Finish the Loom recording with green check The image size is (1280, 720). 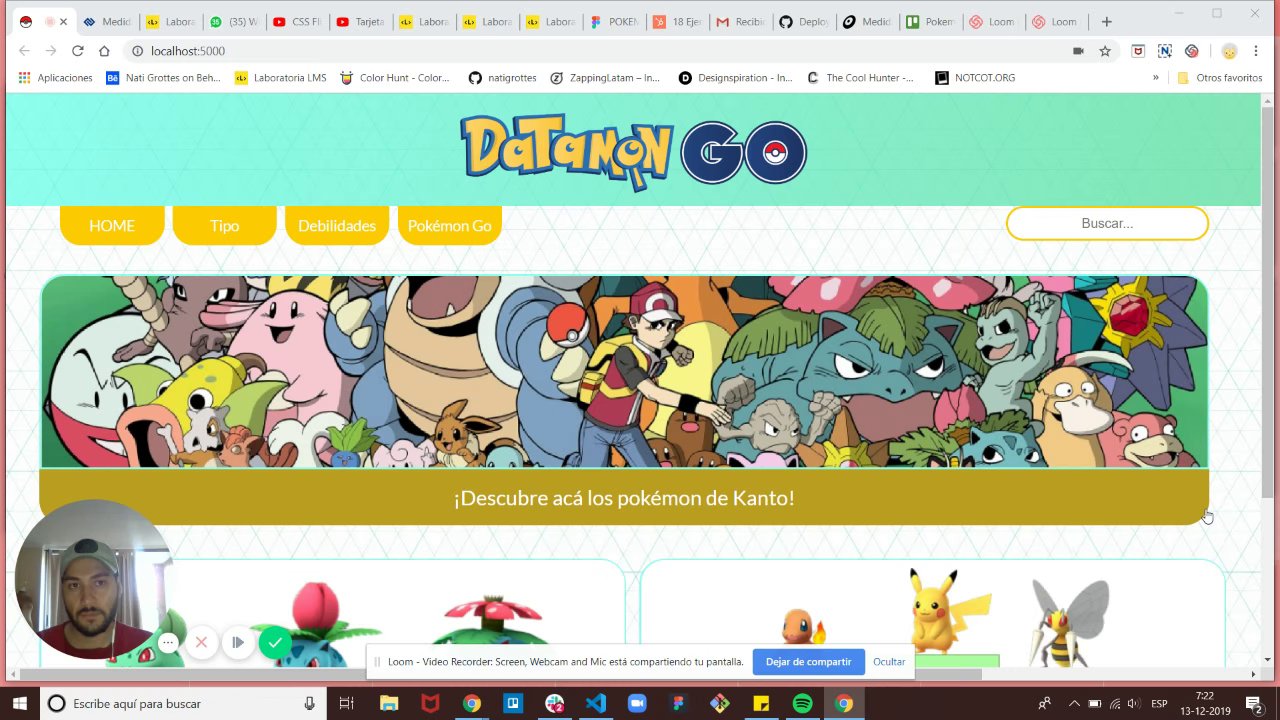point(275,642)
